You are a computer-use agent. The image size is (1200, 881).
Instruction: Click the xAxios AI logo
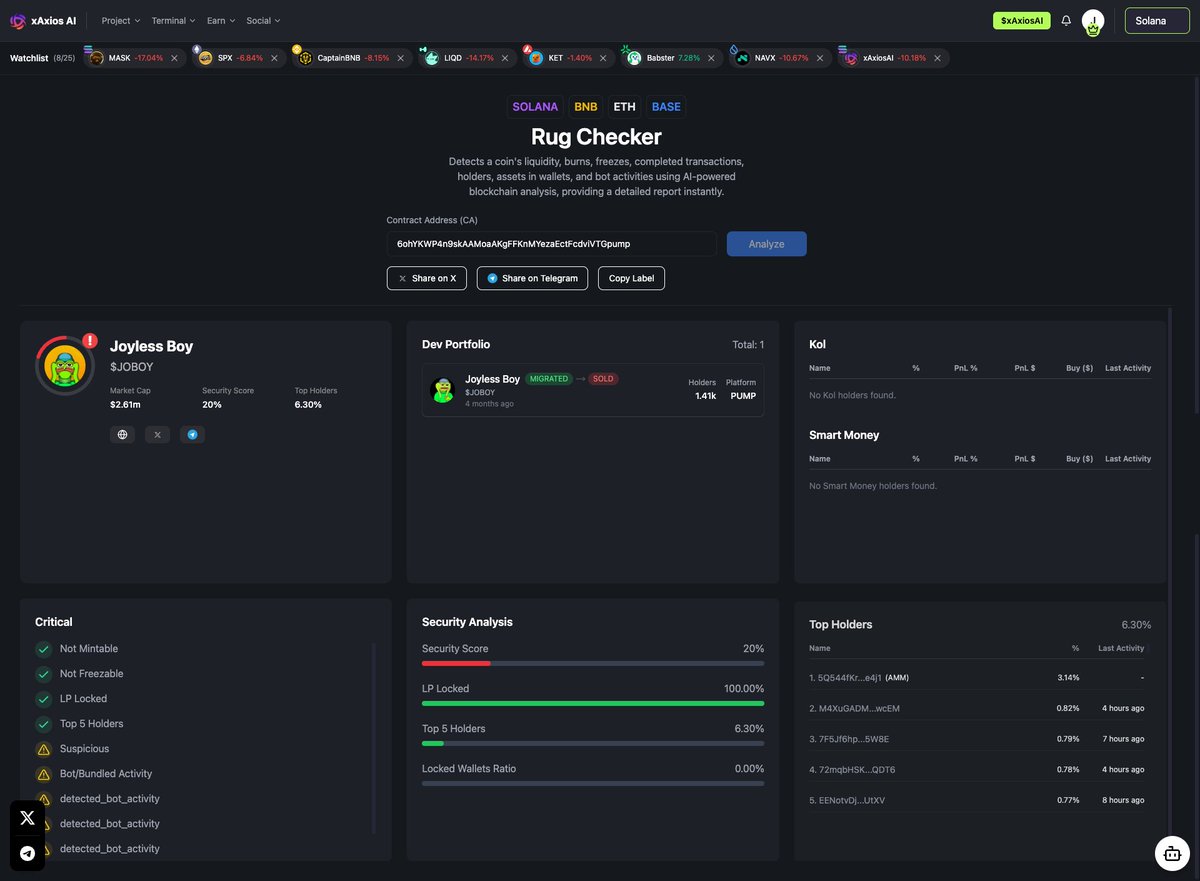click(43, 20)
